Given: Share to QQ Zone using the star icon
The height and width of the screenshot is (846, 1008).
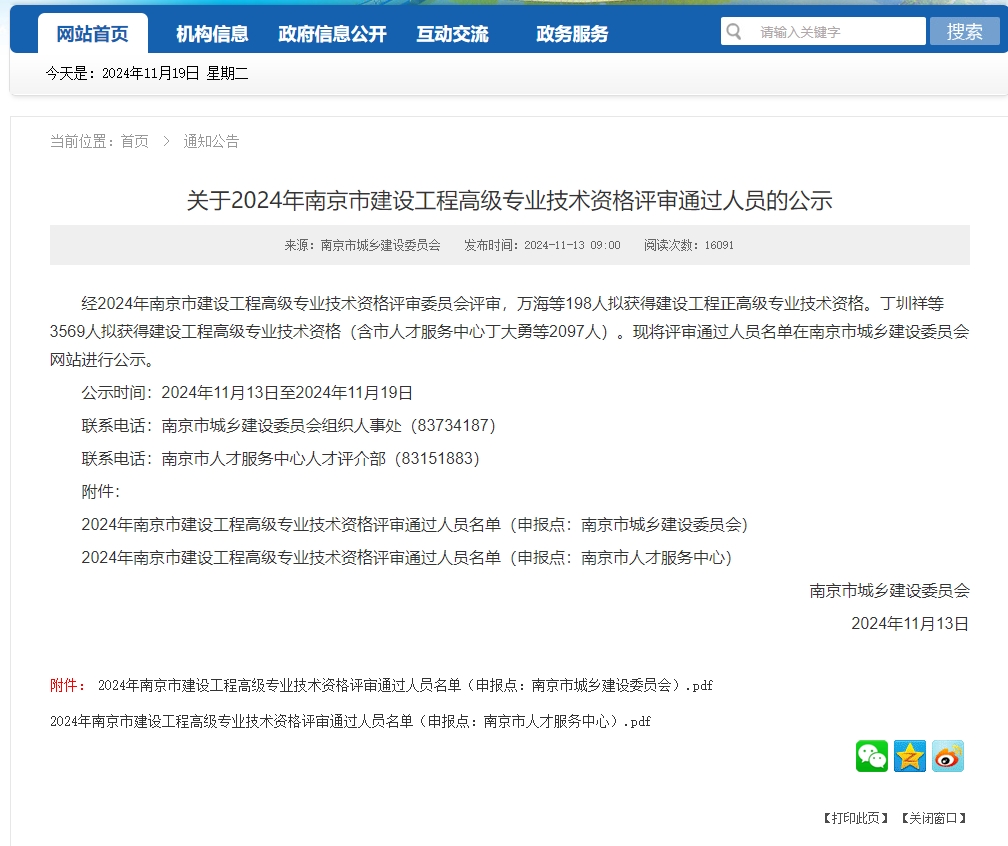Looking at the screenshot, I should click(909, 756).
